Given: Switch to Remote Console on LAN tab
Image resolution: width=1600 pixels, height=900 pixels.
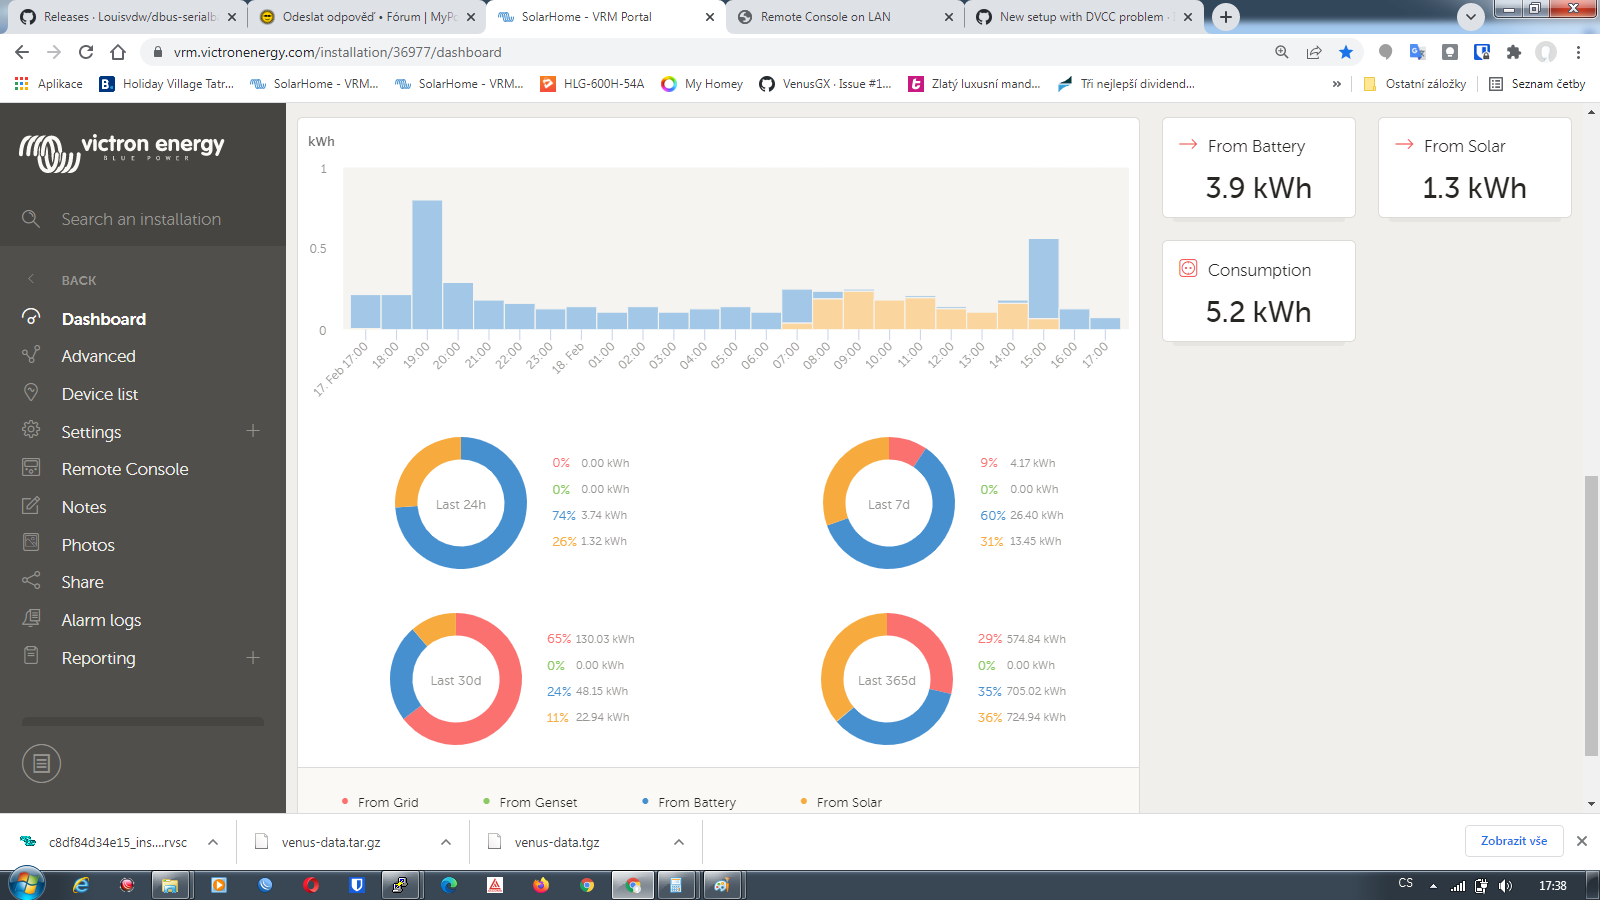Looking at the screenshot, I should click(825, 17).
